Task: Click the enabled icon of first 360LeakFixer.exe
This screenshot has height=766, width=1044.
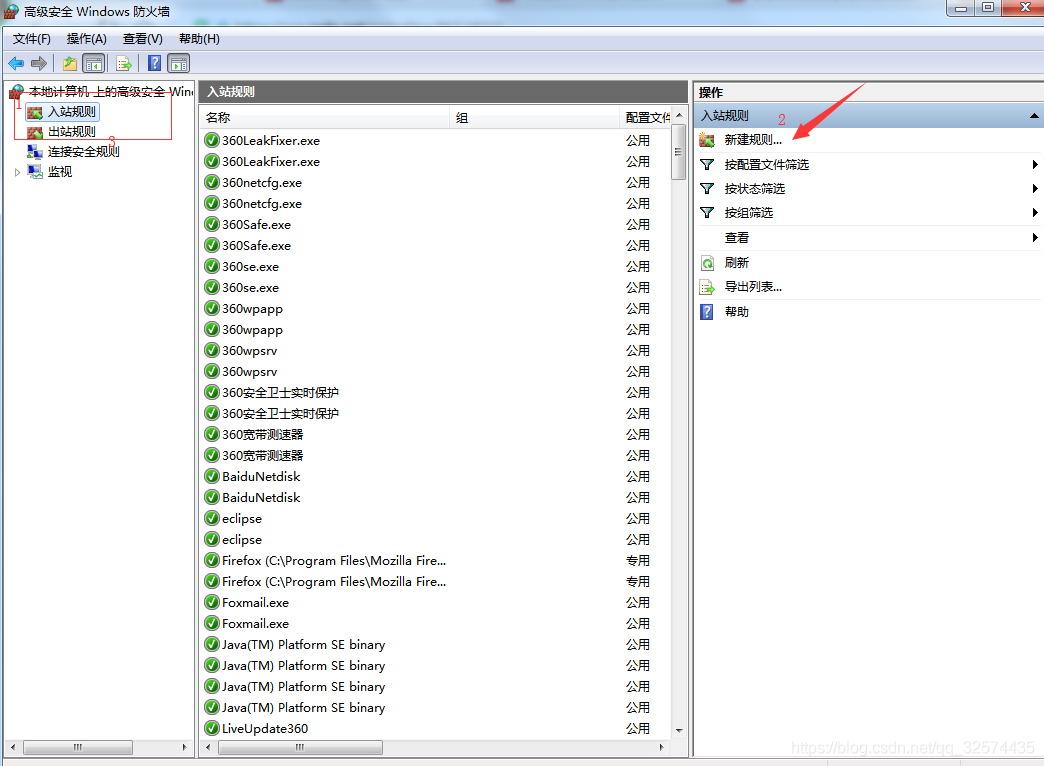Action: click(x=212, y=141)
